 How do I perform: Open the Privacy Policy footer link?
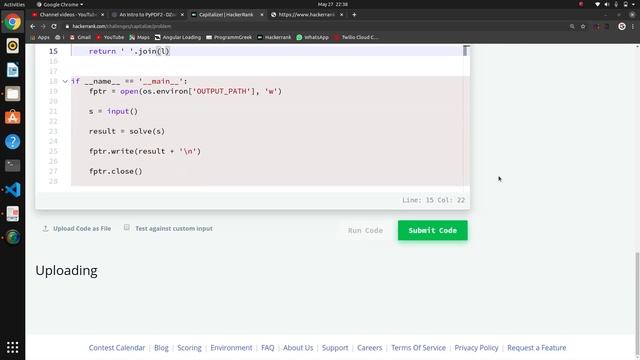pos(476,348)
